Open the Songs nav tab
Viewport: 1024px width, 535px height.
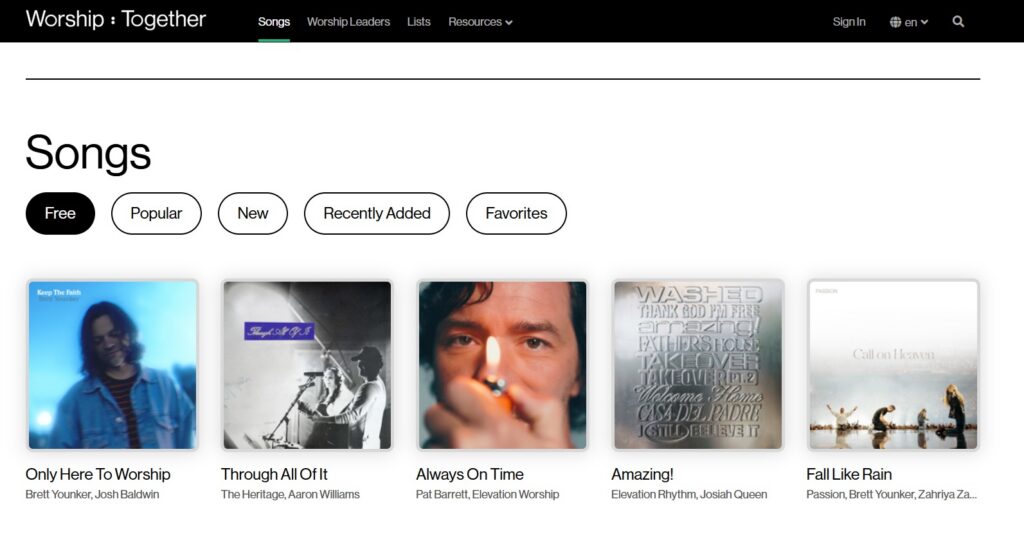pyautogui.click(x=274, y=22)
